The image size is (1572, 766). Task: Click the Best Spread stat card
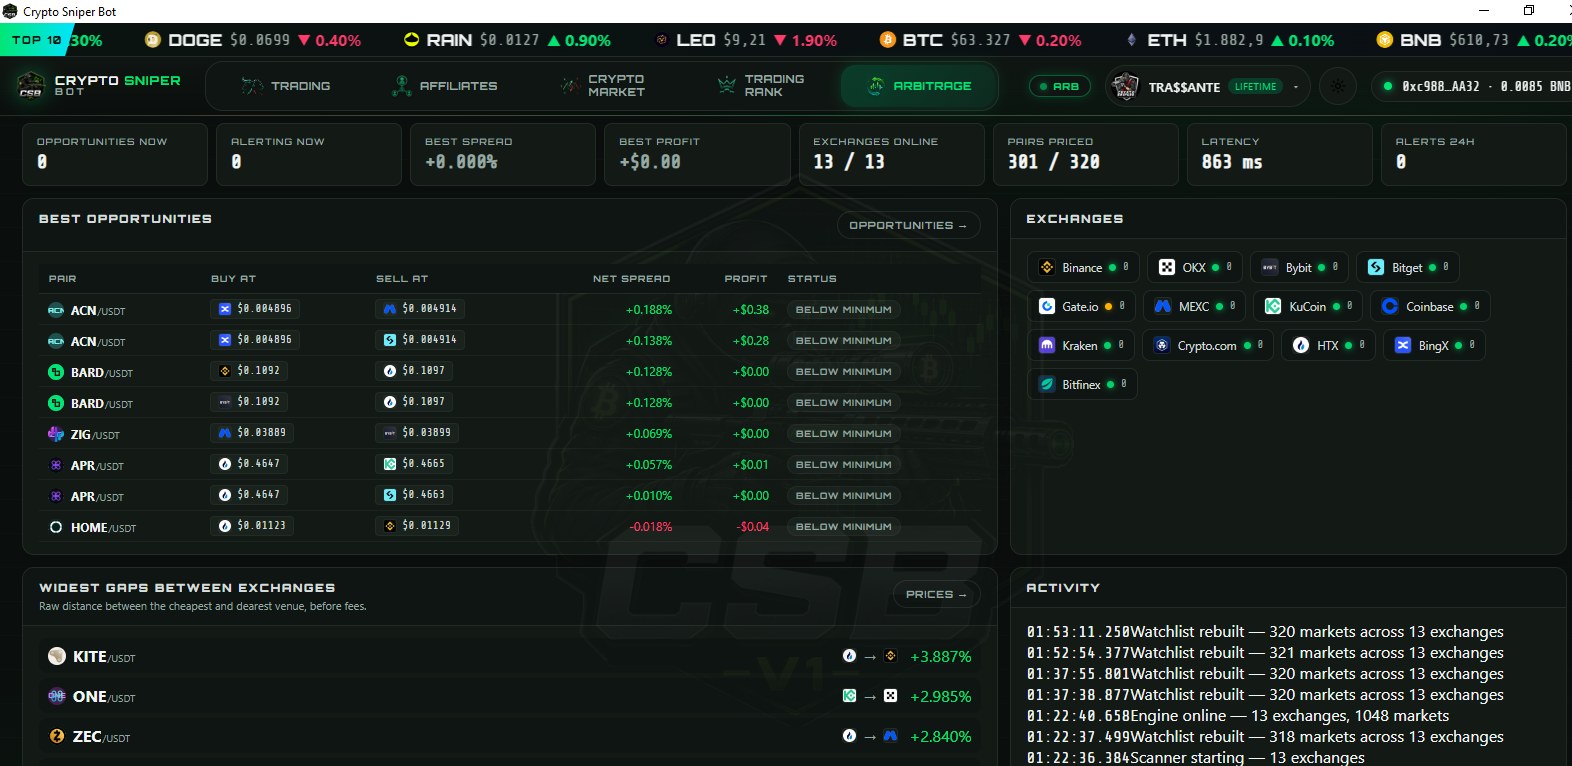pos(503,154)
